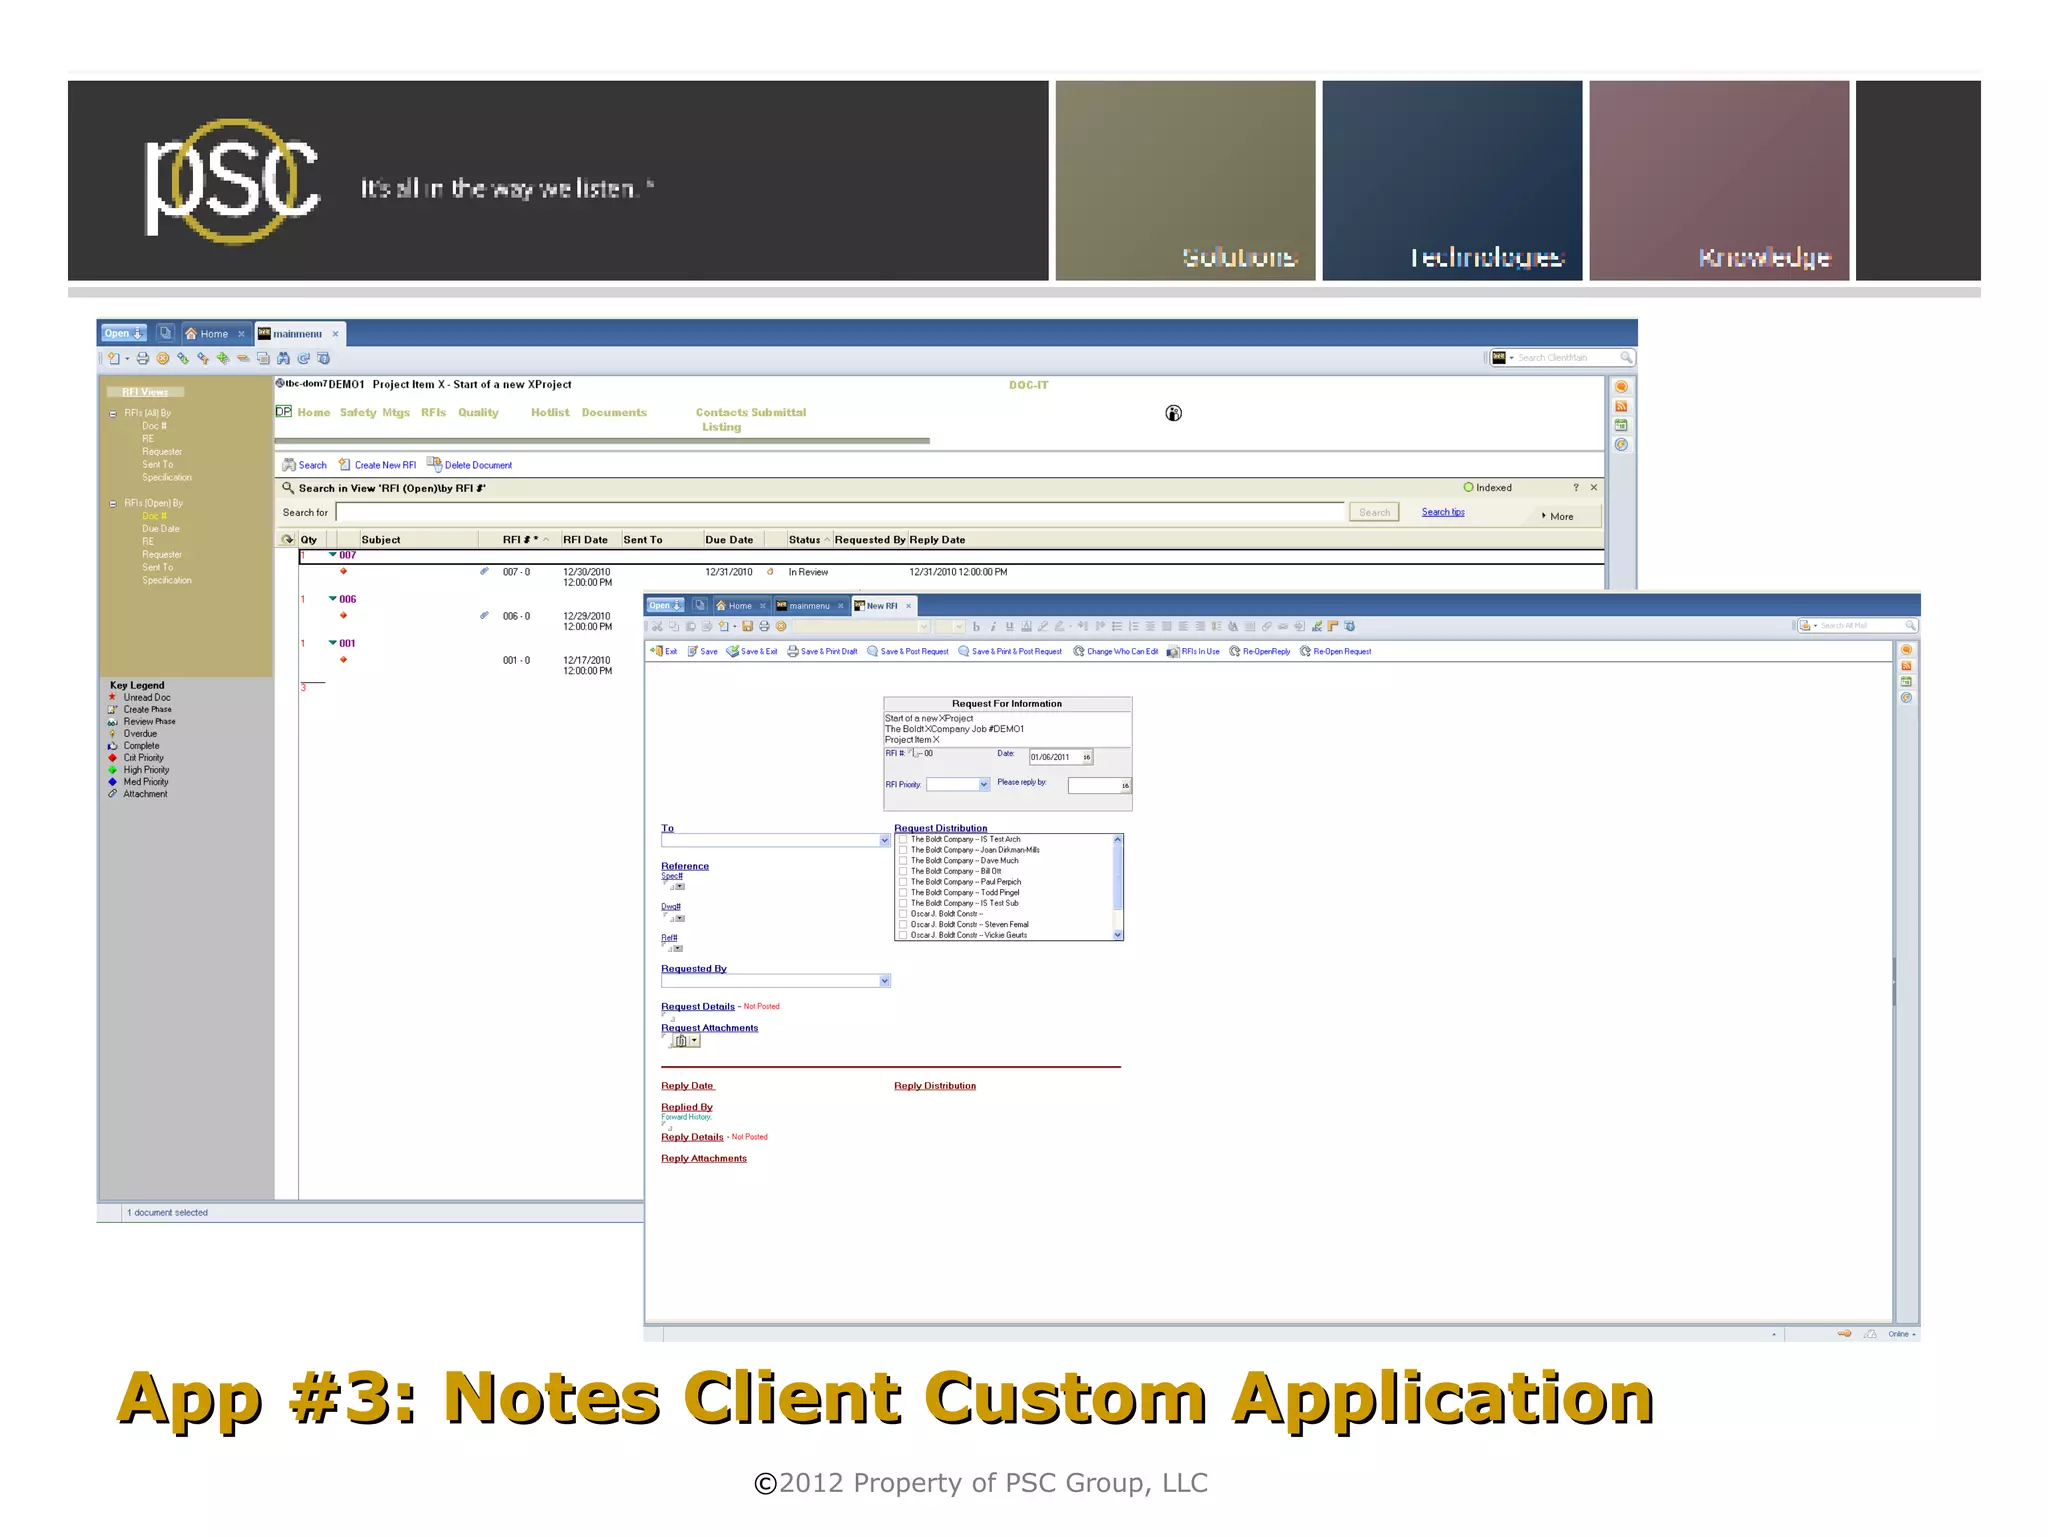Click the Bold formatting icon in New RFI toolbar
This screenshot has width=2048, height=1537.
coord(976,626)
